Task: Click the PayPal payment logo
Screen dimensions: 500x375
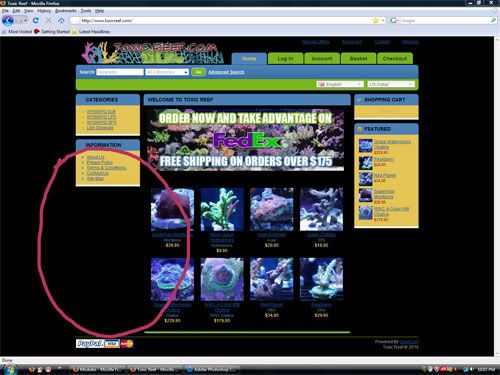Action: point(90,343)
